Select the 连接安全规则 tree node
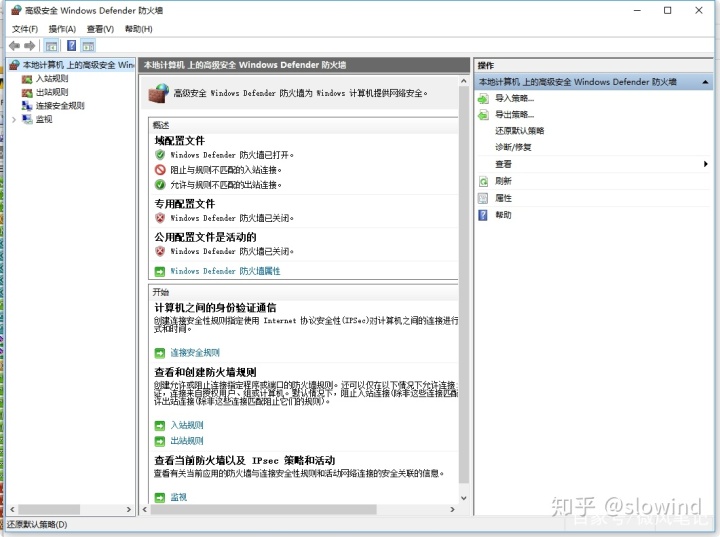Screen dimensions: 720x537 [60, 106]
